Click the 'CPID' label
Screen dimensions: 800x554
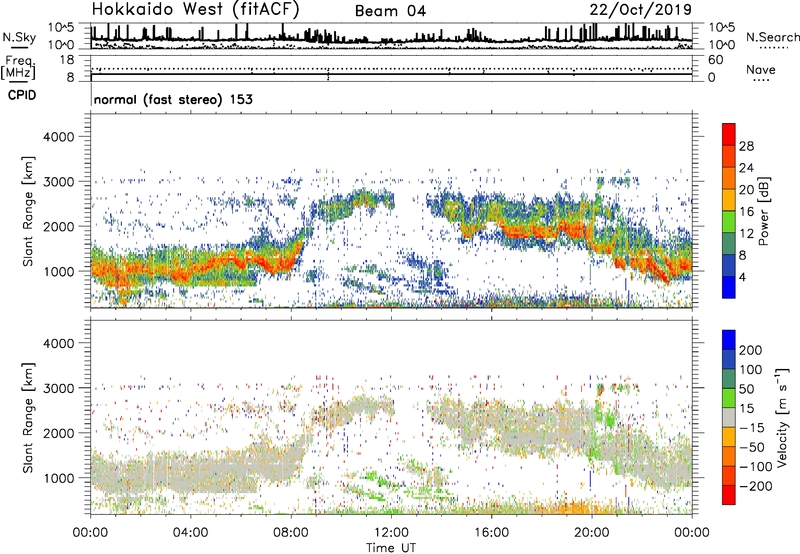click(x=22, y=95)
